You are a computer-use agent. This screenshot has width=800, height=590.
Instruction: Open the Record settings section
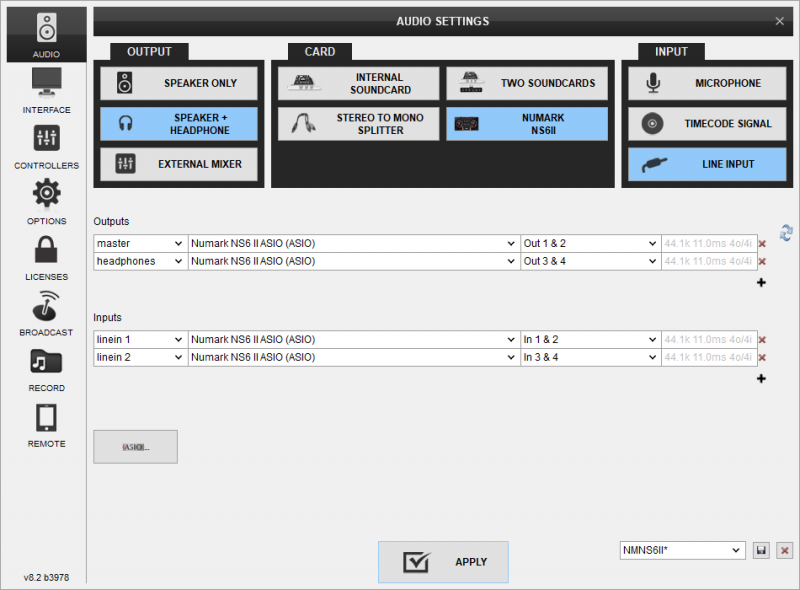coord(46,368)
